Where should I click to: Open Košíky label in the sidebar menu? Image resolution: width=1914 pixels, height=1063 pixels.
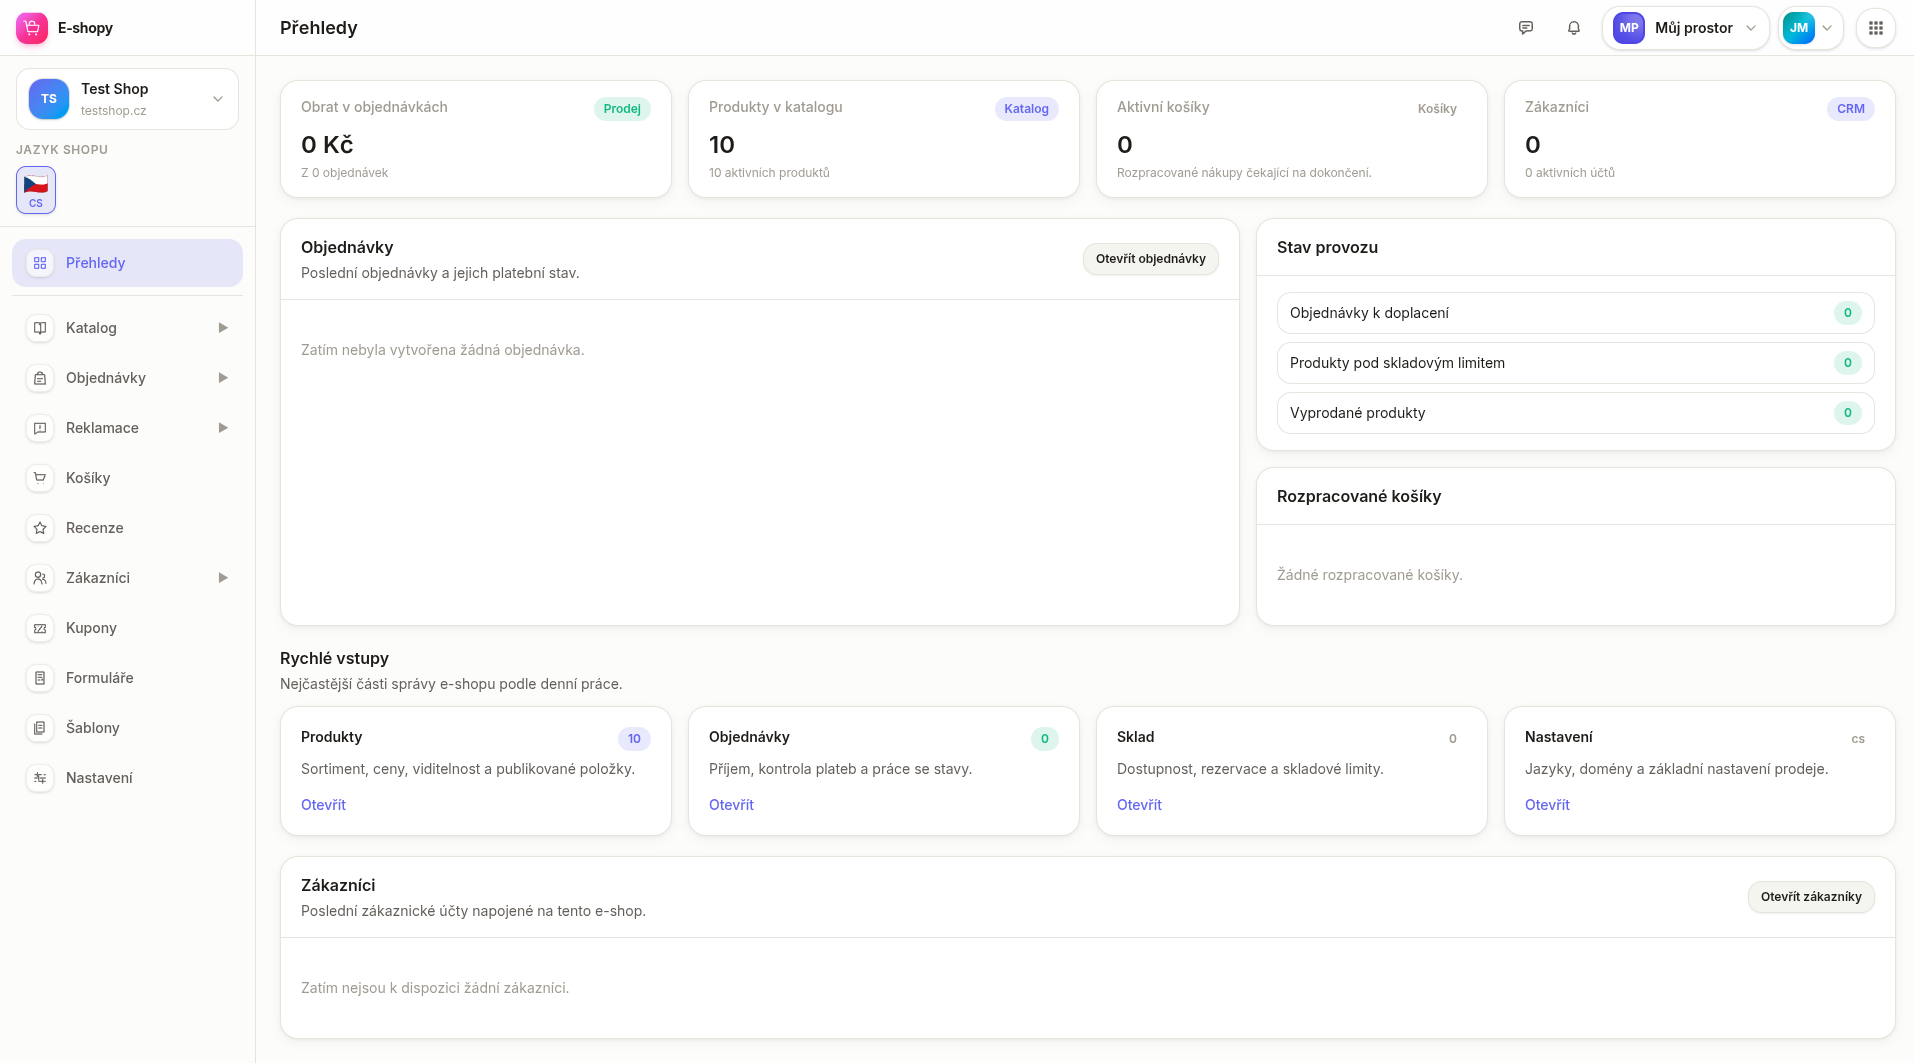(88, 478)
